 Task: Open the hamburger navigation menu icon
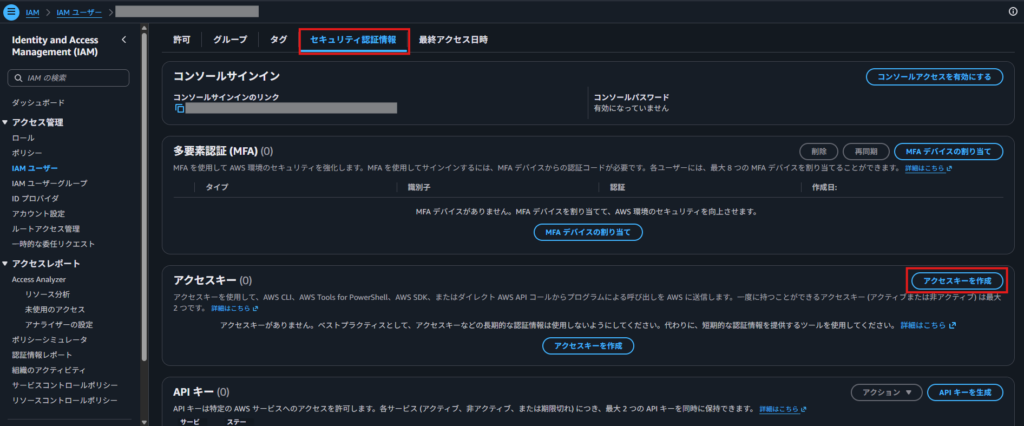[12, 12]
